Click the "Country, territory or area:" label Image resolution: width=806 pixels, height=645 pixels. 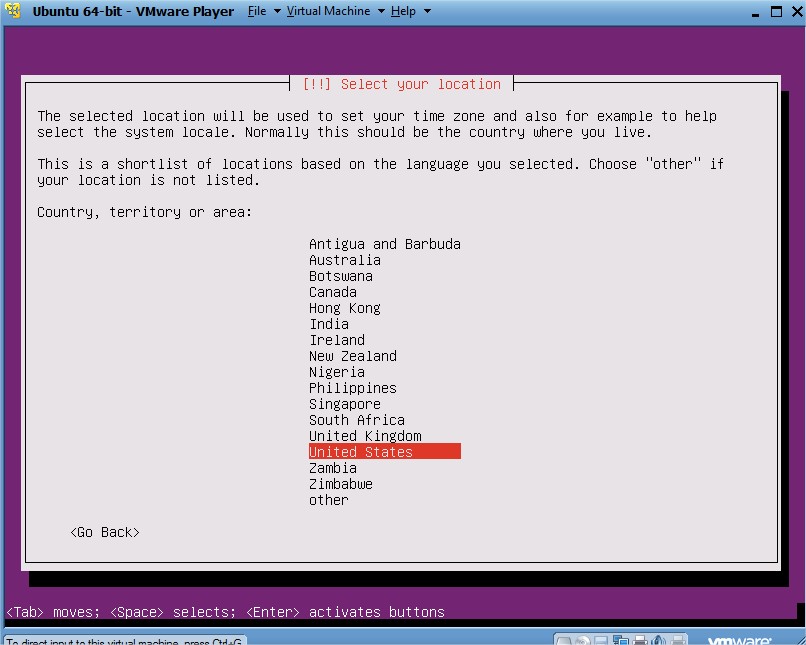(x=144, y=212)
